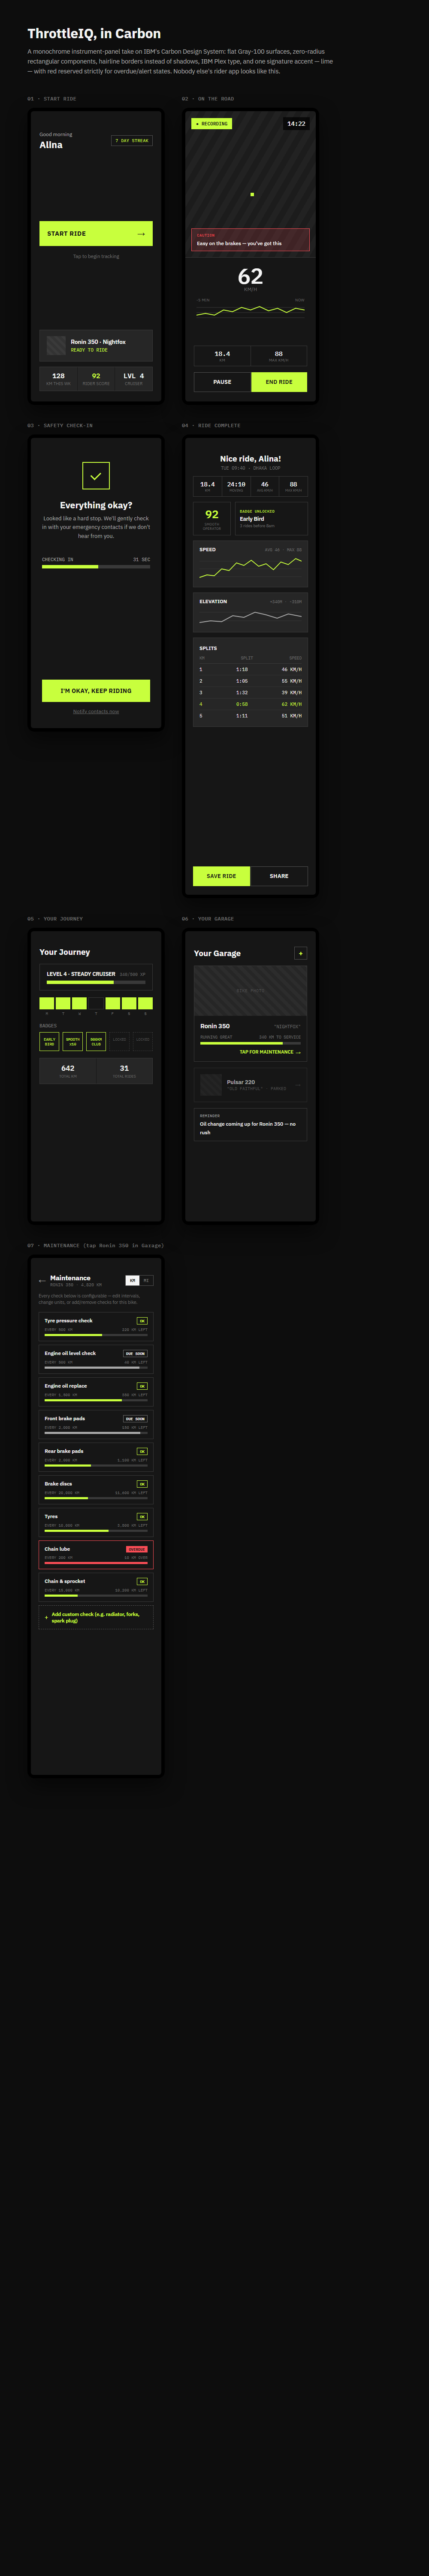Viewport: 429px width, 2576px height.
Task: Click the back arrow on Maintenance
Action: pos(42,1281)
